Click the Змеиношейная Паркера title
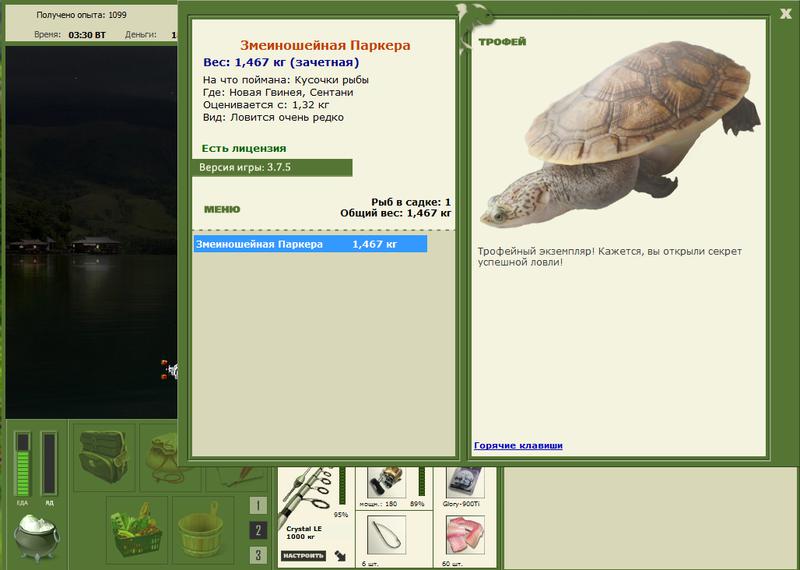Viewport: 800px width, 570px height. click(x=325, y=45)
